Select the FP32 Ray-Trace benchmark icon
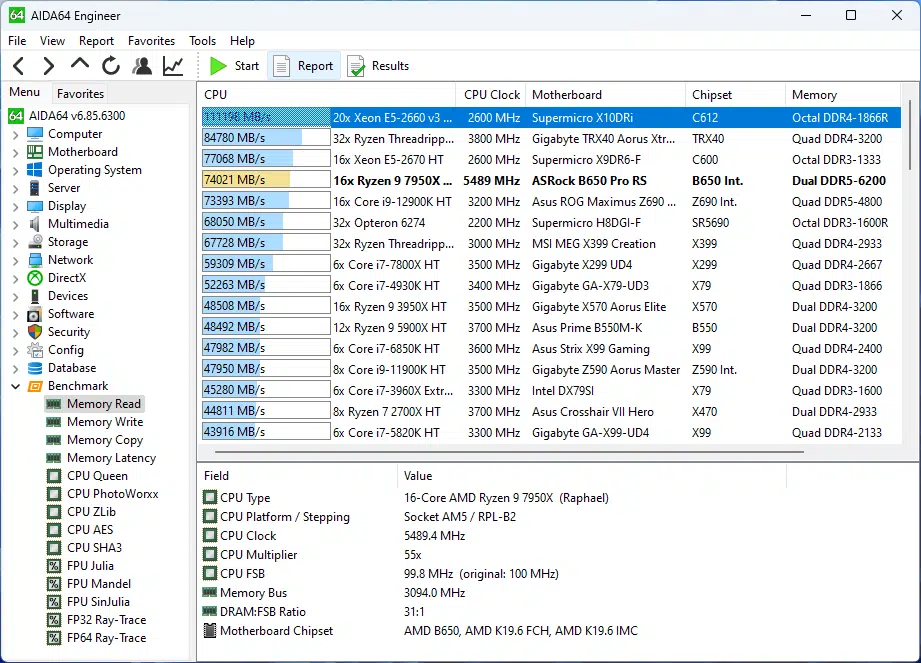This screenshot has width=921, height=663. pos(53,620)
